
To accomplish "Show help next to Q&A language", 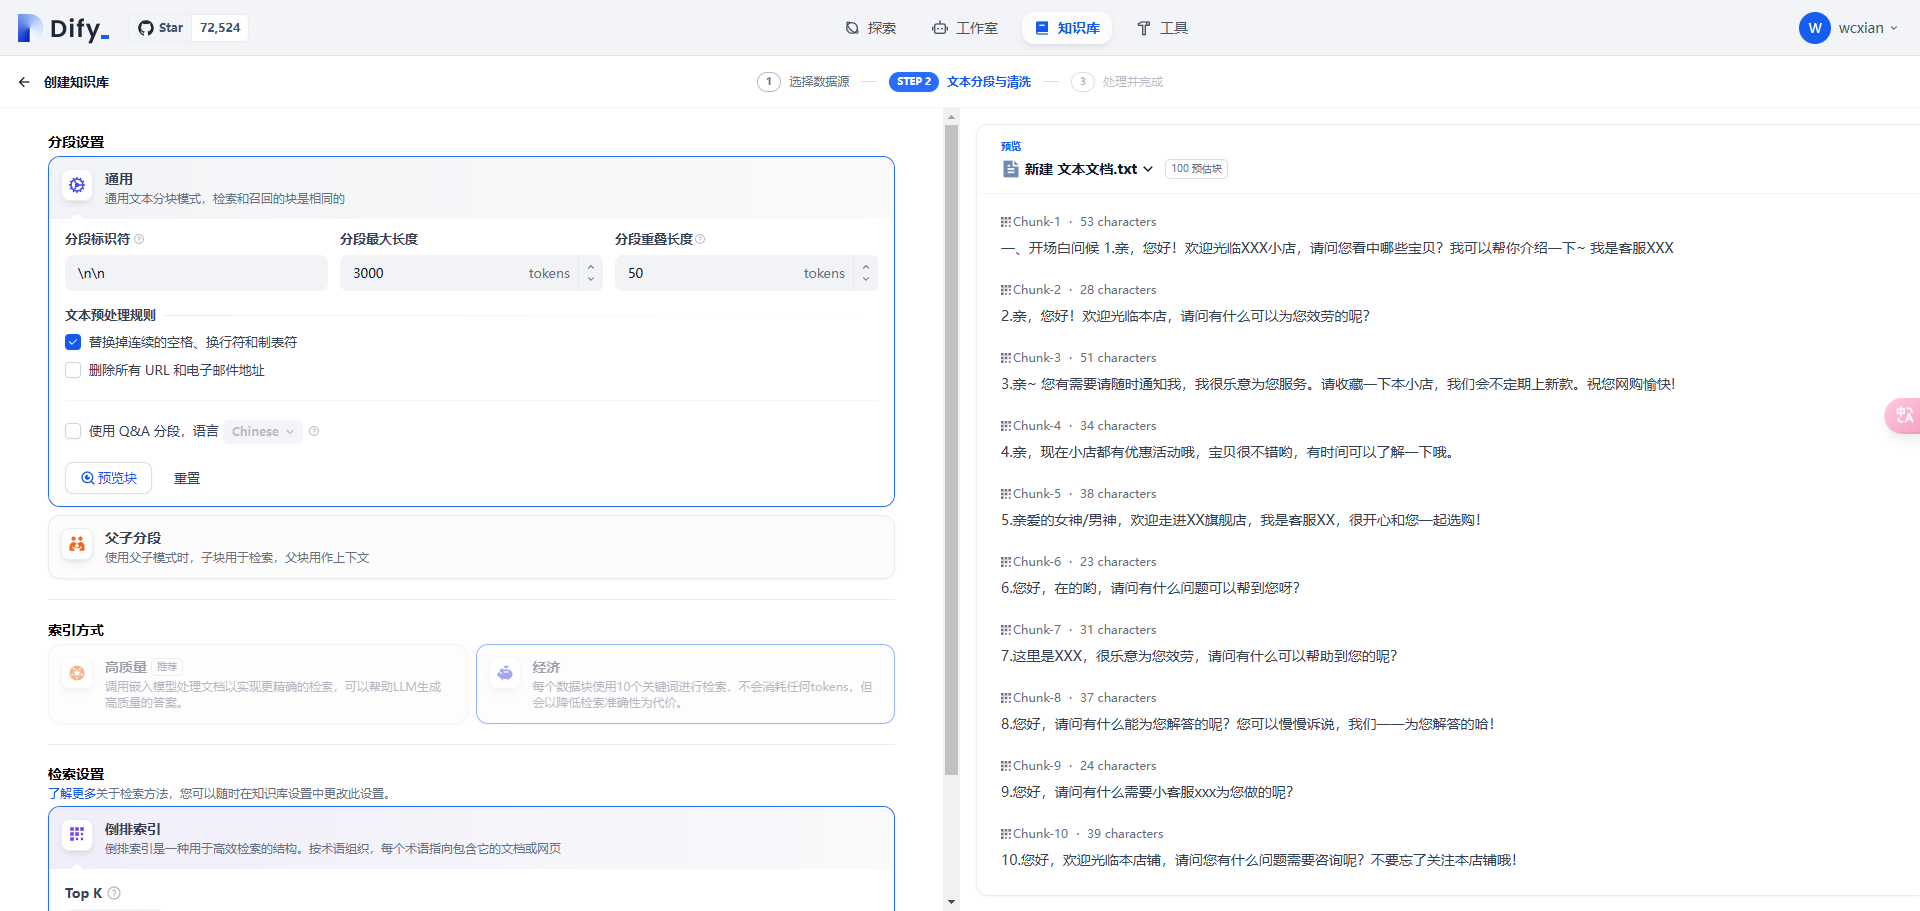I will coord(314,431).
